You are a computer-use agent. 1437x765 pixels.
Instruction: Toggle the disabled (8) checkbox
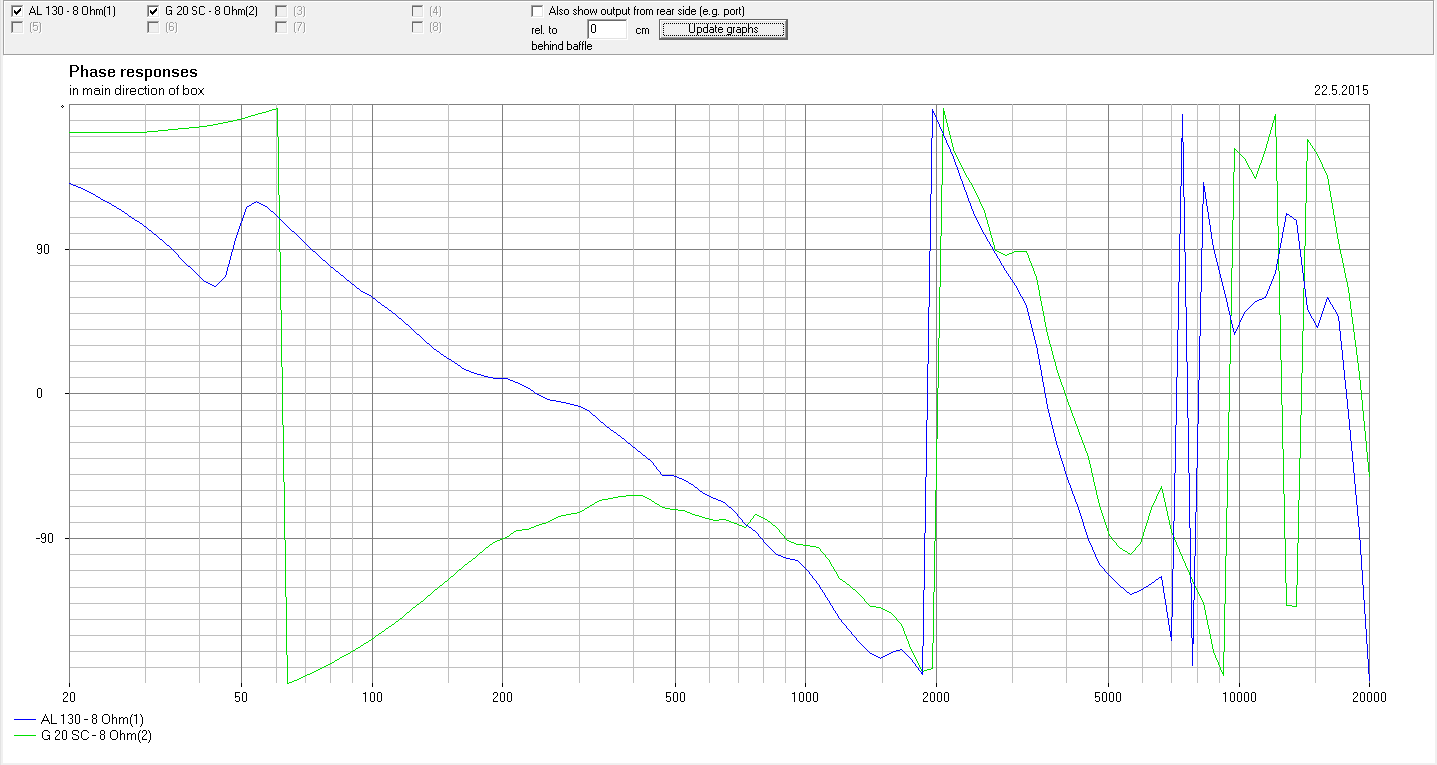pyautogui.click(x=418, y=27)
